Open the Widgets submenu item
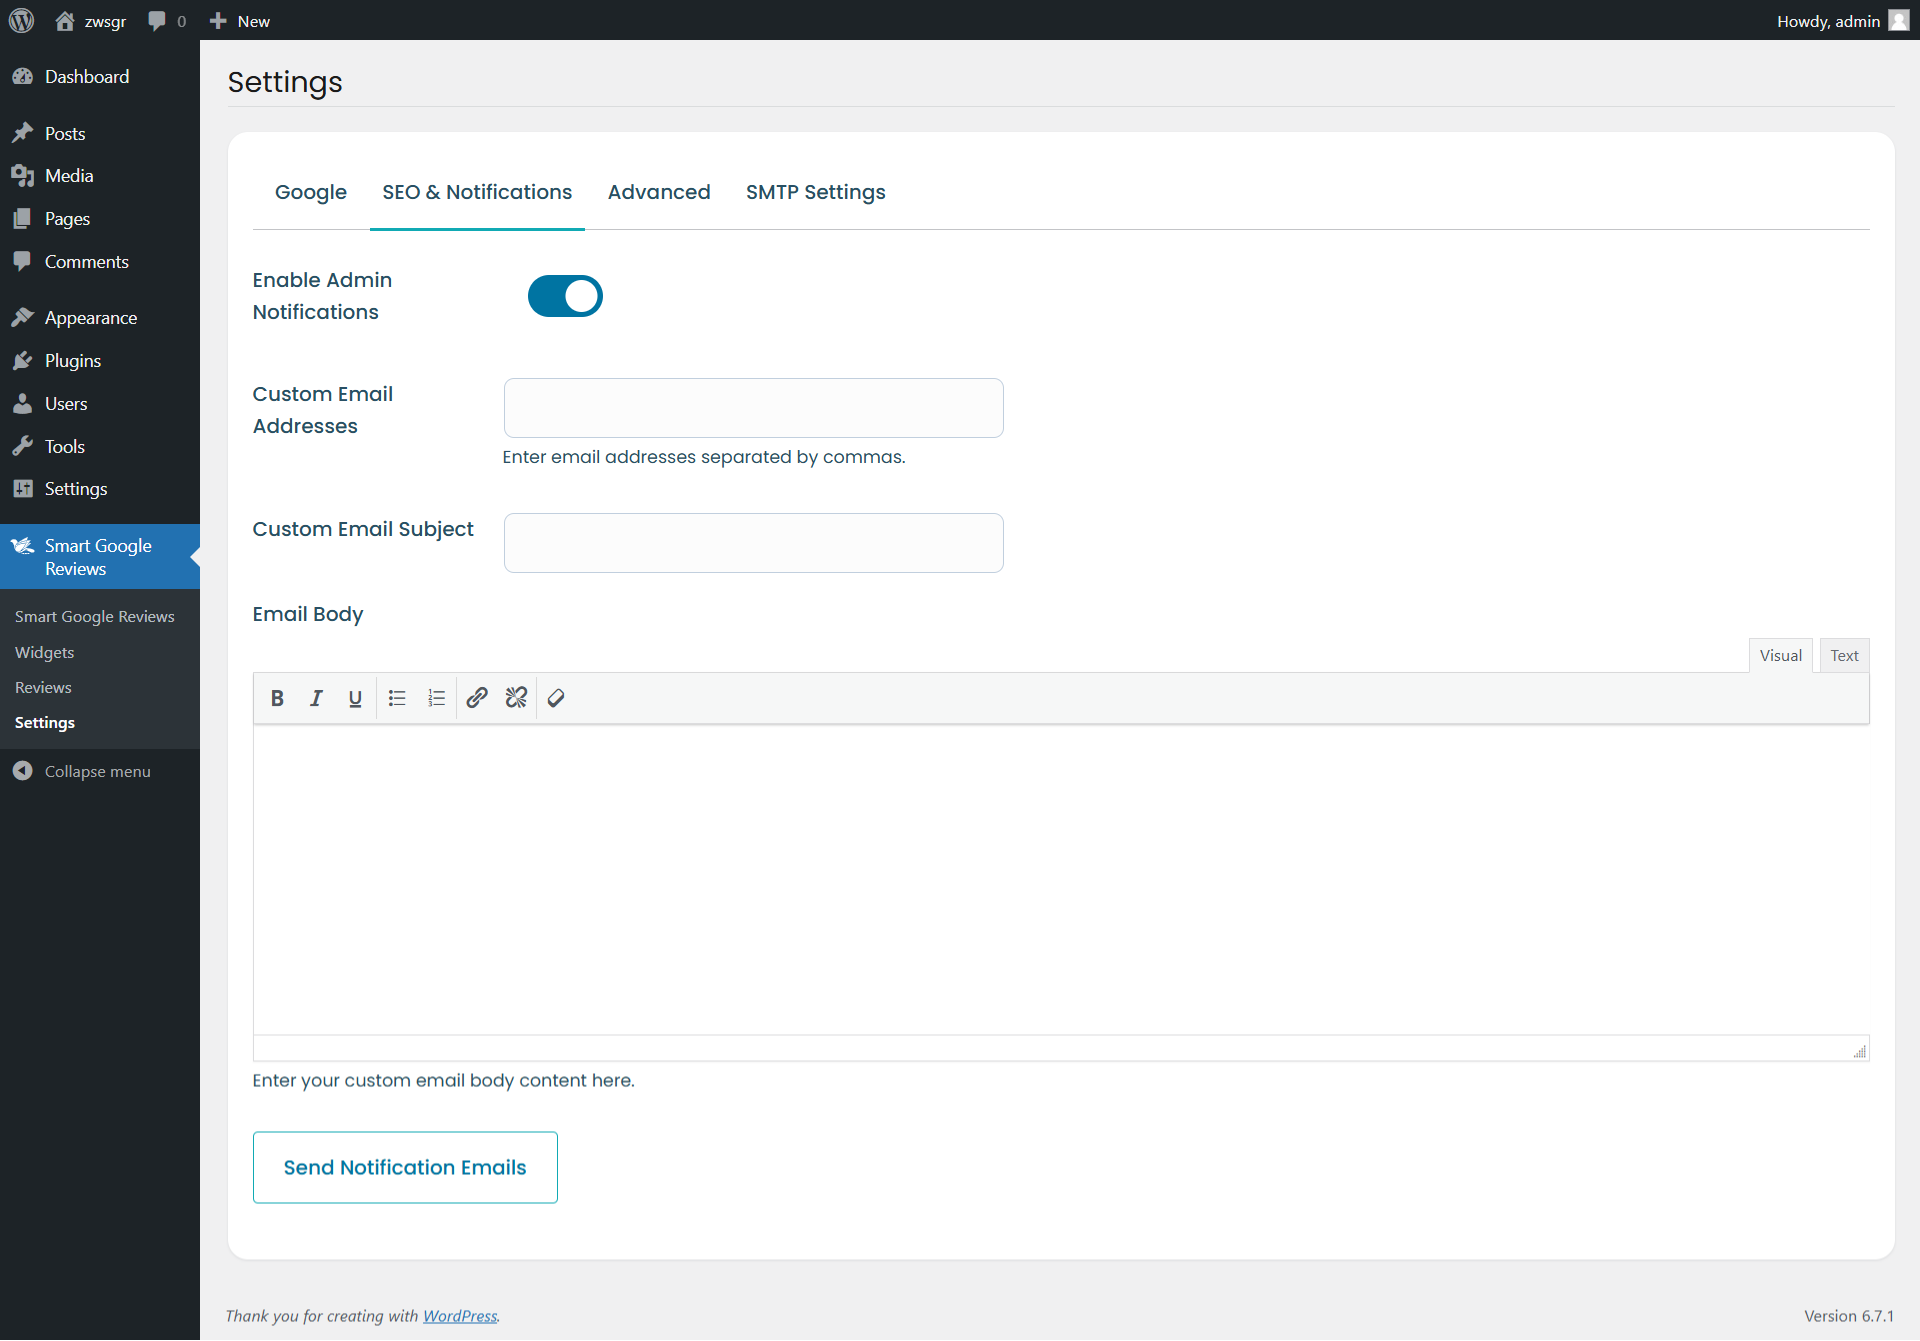The height and width of the screenshot is (1341, 1920). (45, 653)
